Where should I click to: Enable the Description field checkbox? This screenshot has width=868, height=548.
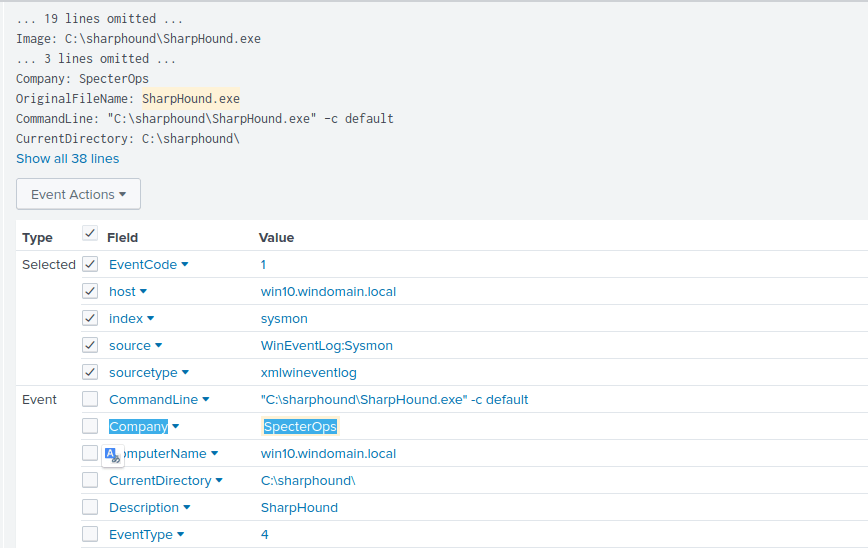pos(90,508)
